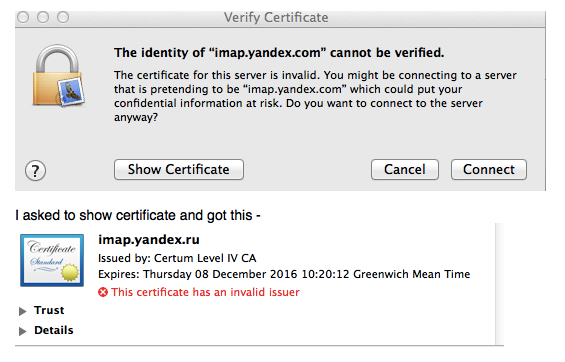
Task: Click the certificate expiry date line
Action: click(284, 274)
